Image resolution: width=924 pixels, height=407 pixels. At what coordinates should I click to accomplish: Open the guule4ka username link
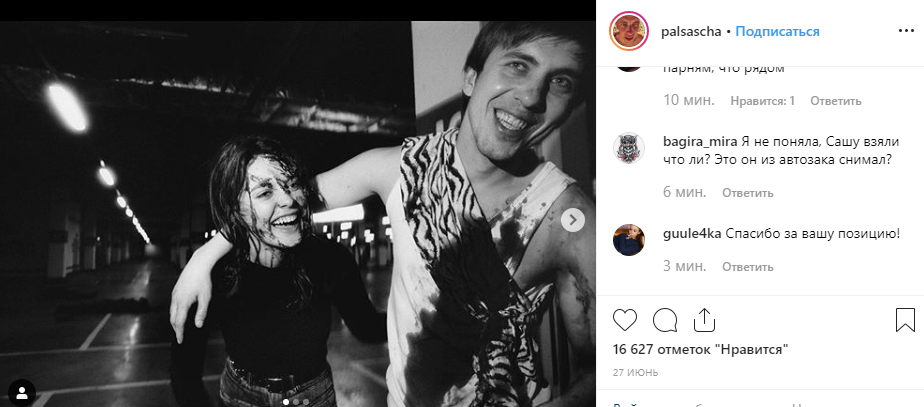(x=691, y=234)
